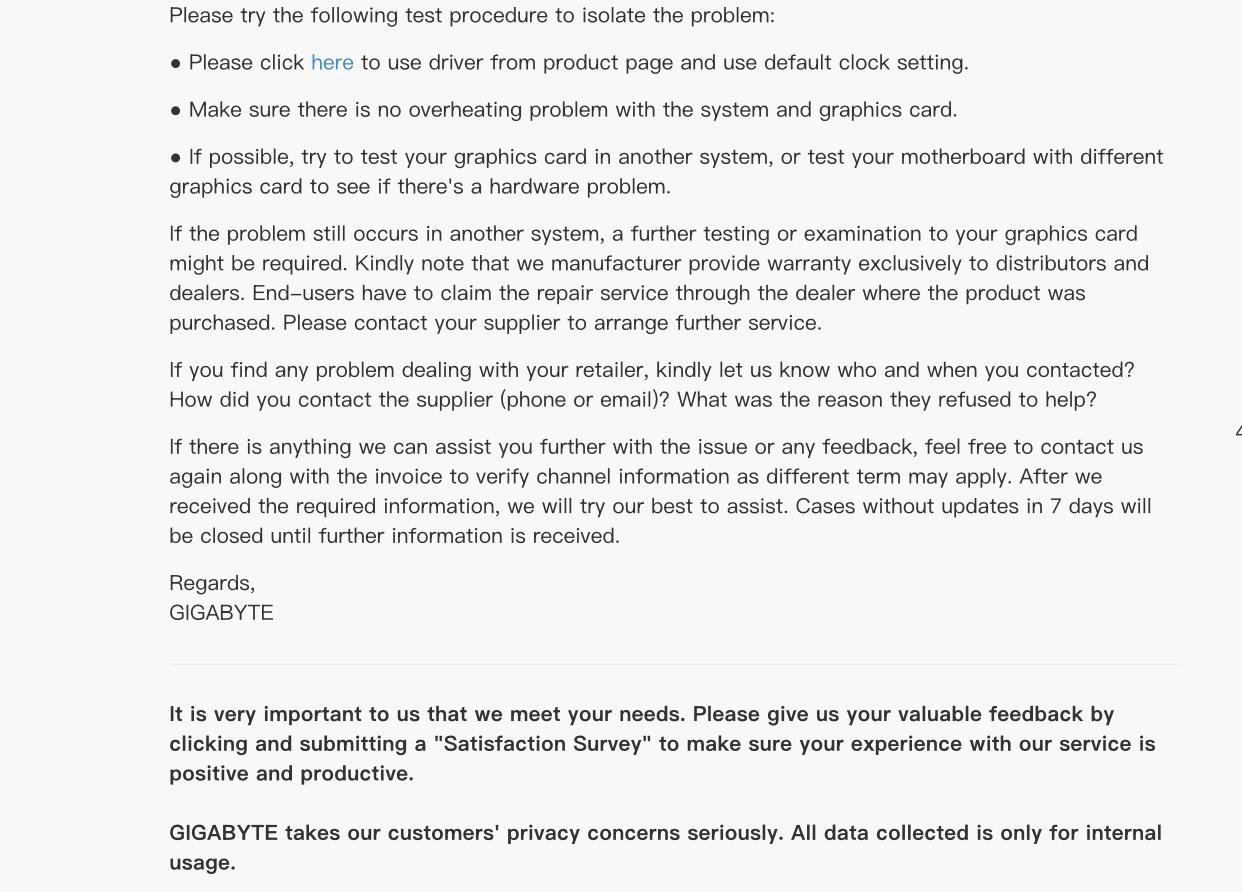Click the "Please try the following test procedure" line

(472, 16)
